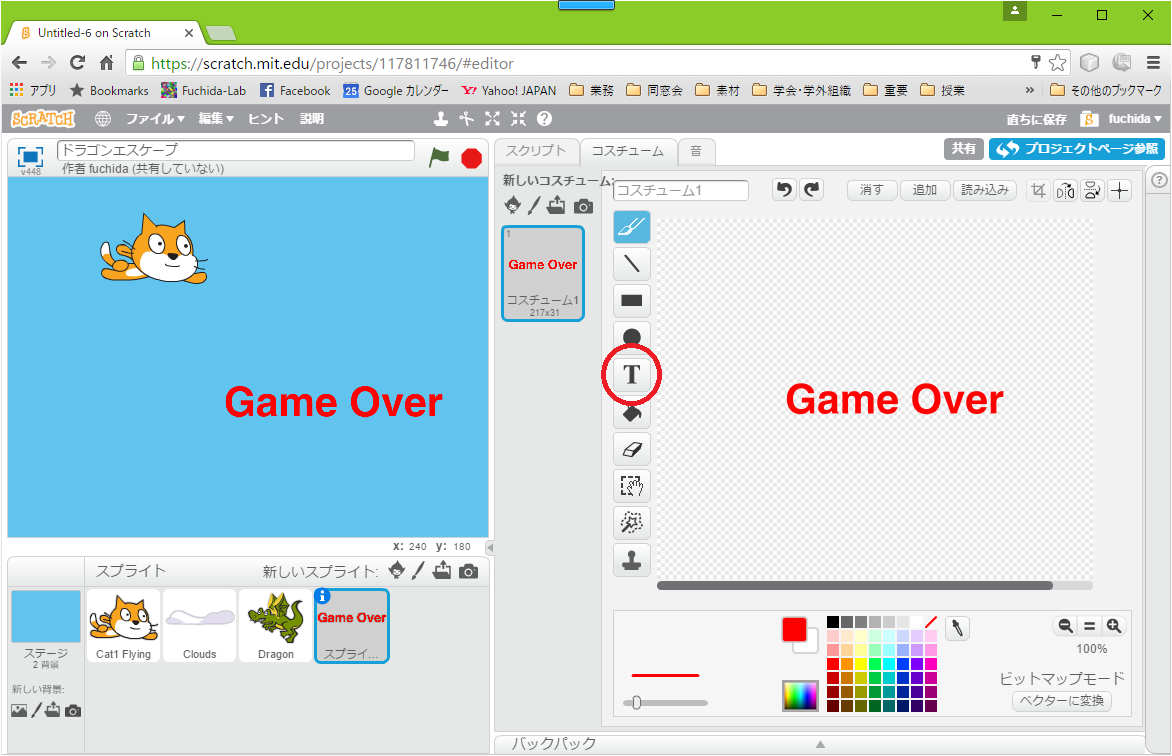Image resolution: width=1172 pixels, height=756 pixels.
Task: Switch to the スクリプト tab
Action: (x=536, y=151)
